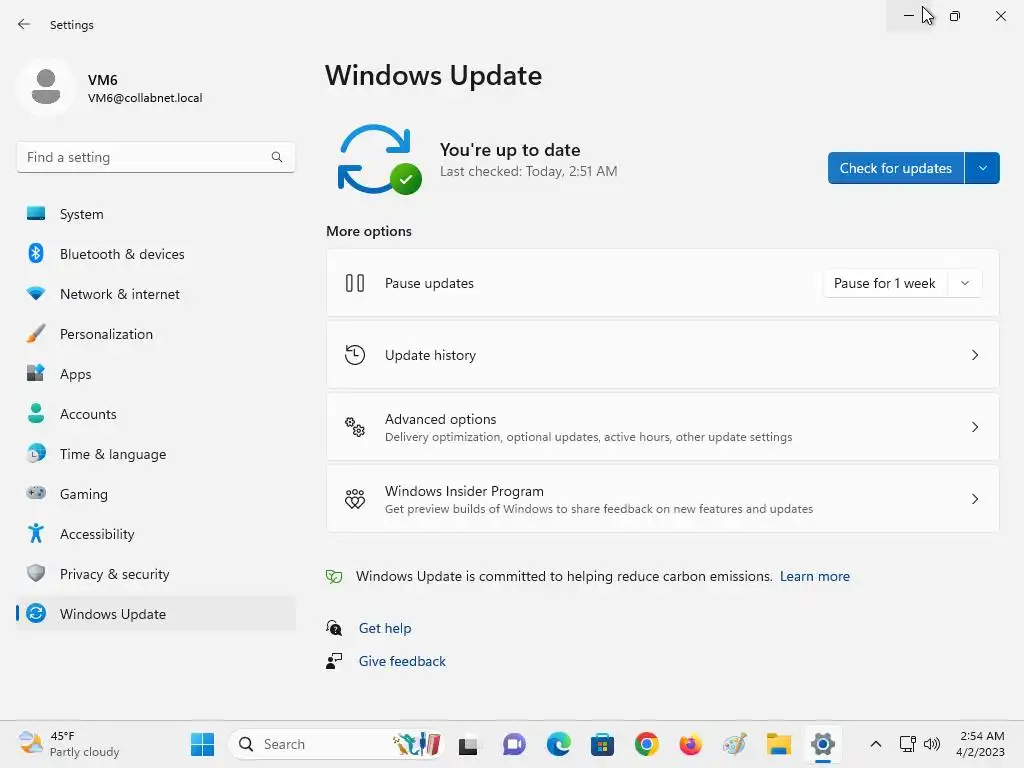This screenshot has height=768, width=1024.
Task: Click the VM6@collabnet.local account email
Action: 145,98
